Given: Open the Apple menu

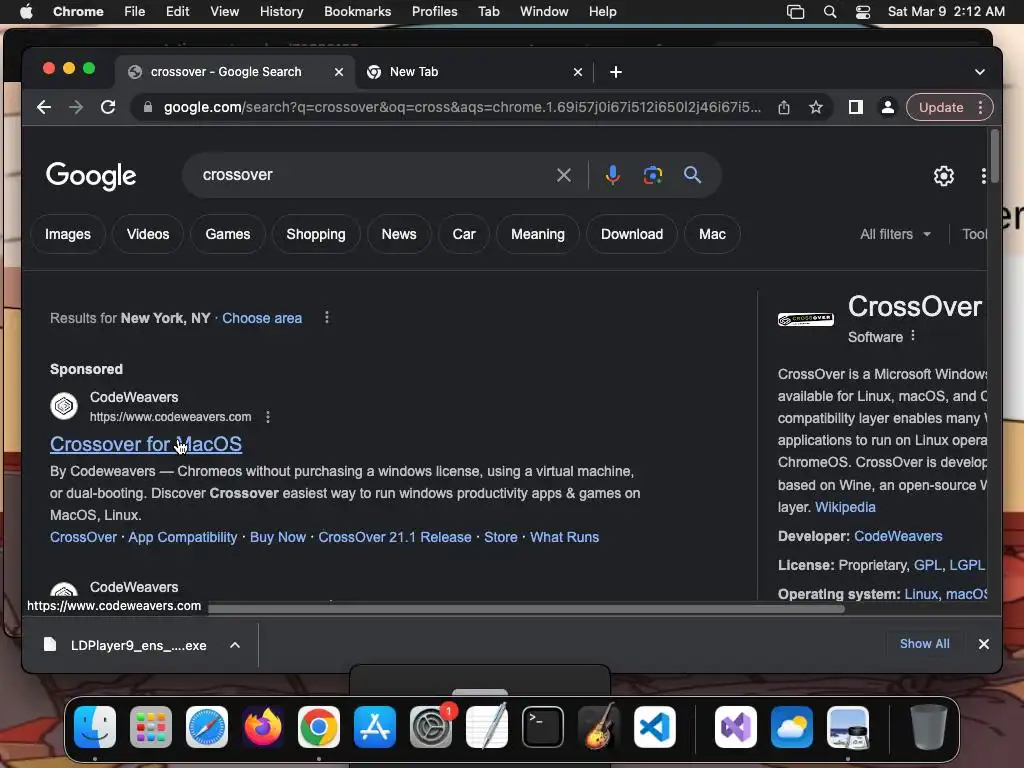Looking at the screenshot, I should coord(26,12).
